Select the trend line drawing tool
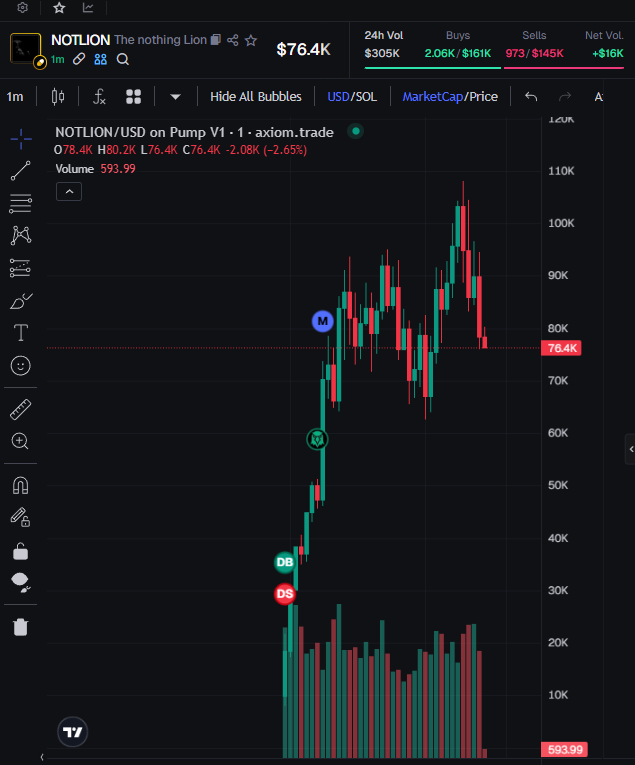The image size is (635, 765). click(20, 171)
